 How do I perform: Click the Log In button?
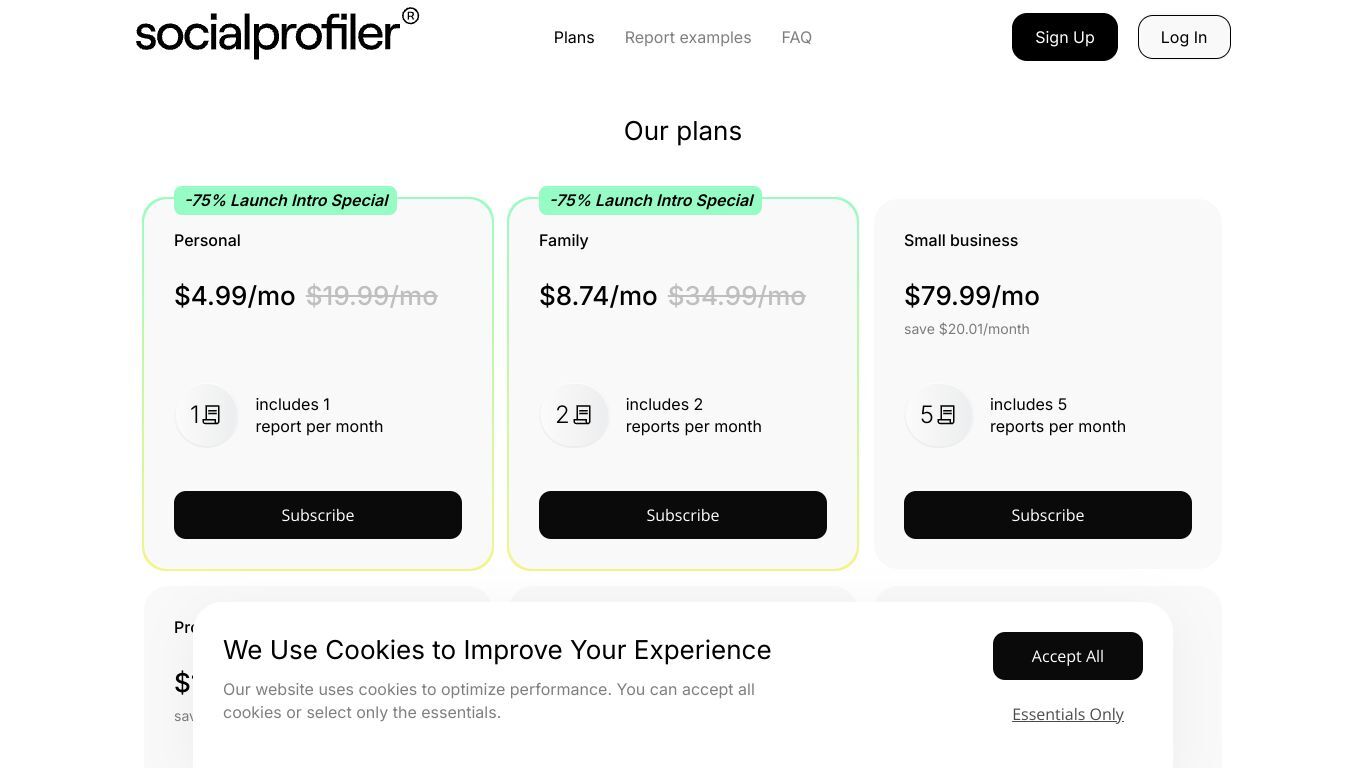point(1184,37)
